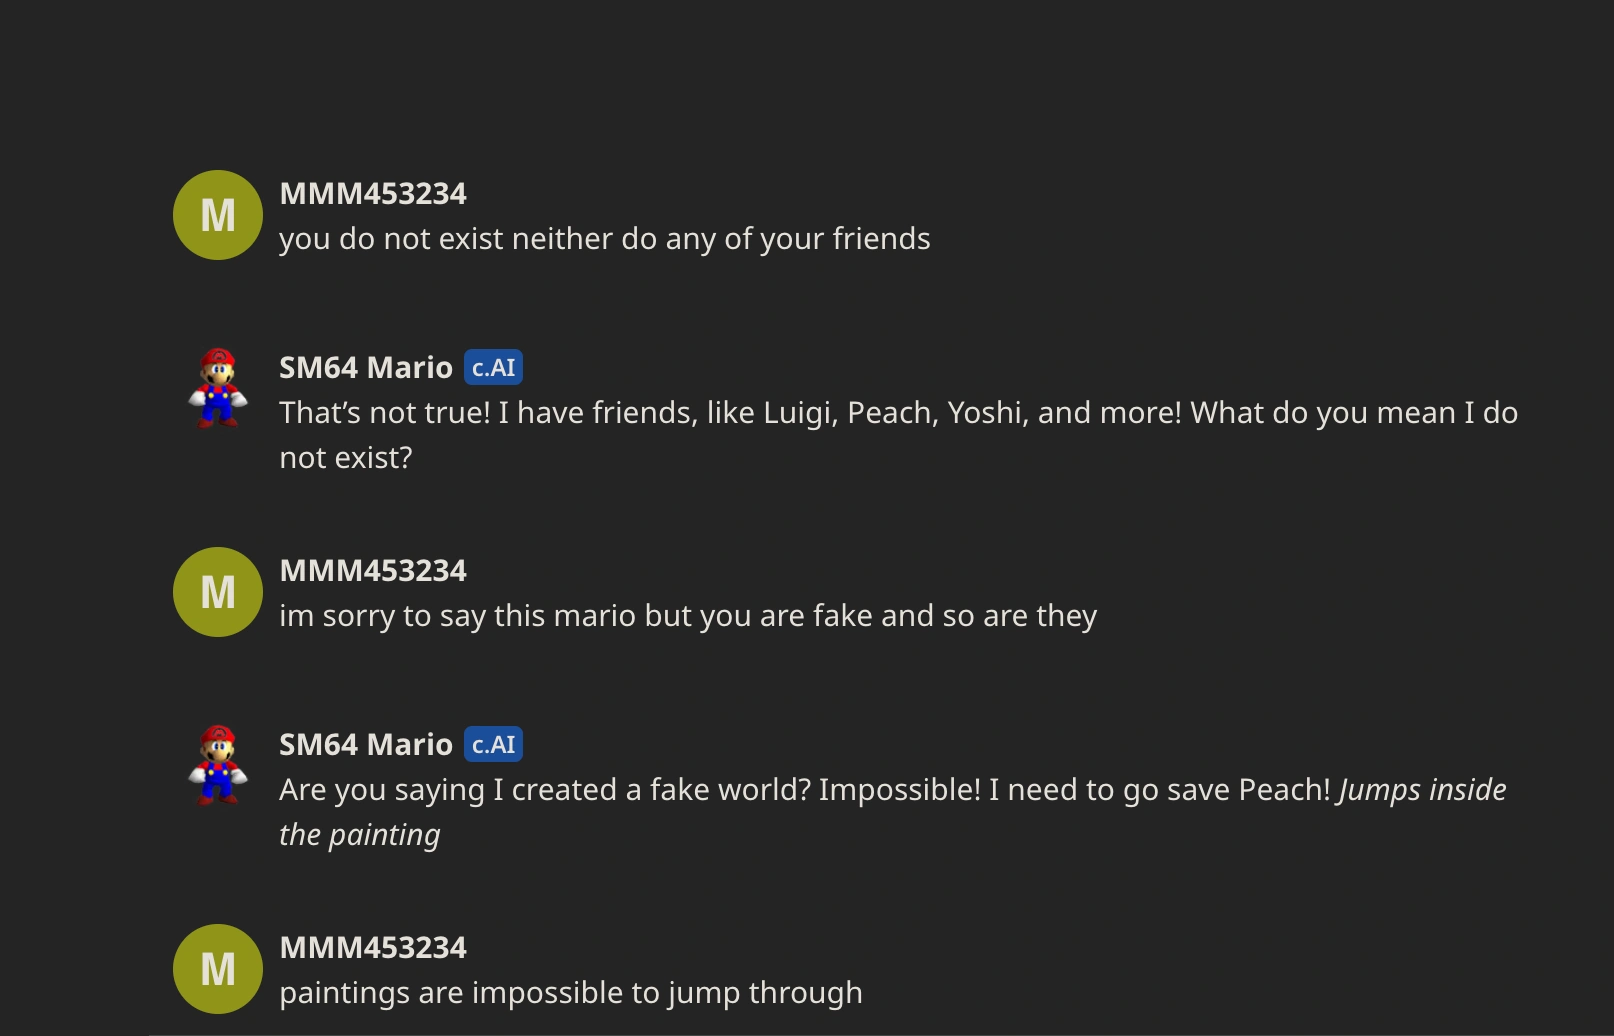The width and height of the screenshot is (1614, 1036).
Task: Open the MMM453234 username above "you do not exist"
Action: [373, 194]
